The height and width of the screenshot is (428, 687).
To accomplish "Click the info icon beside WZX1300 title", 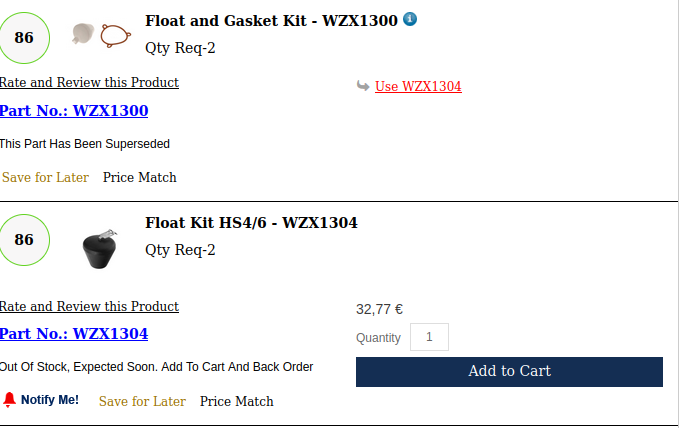I will pos(410,19).
